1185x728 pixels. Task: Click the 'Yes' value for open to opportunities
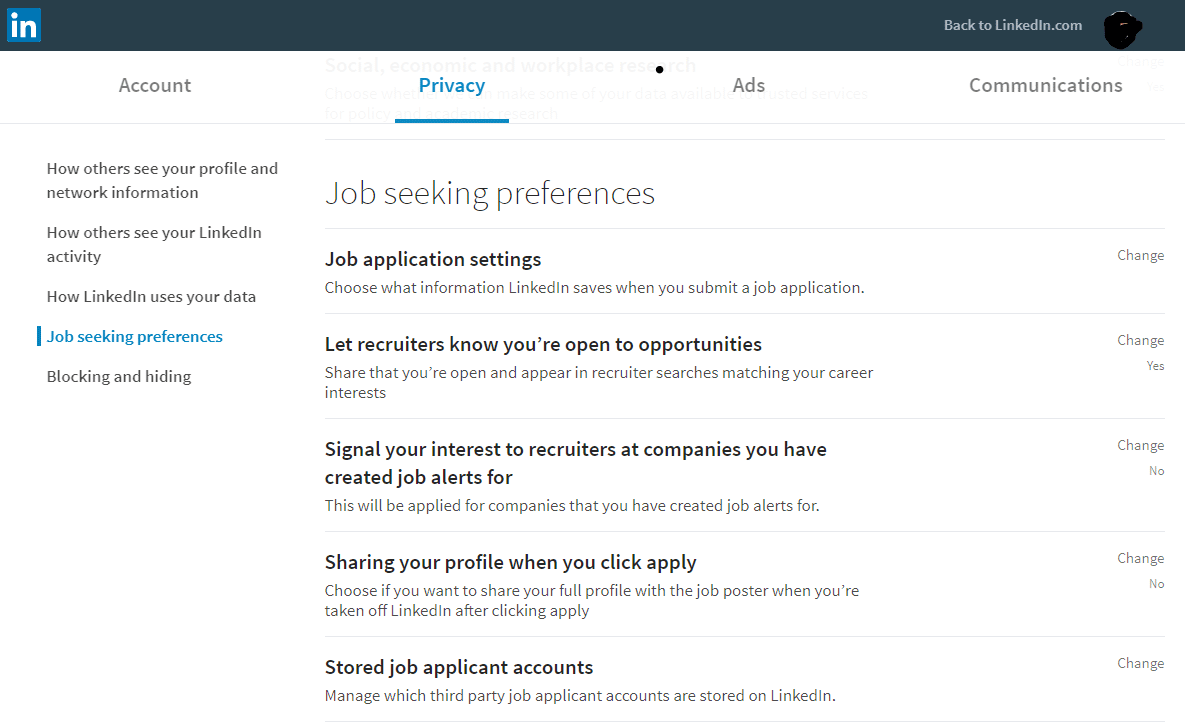coord(1156,366)
